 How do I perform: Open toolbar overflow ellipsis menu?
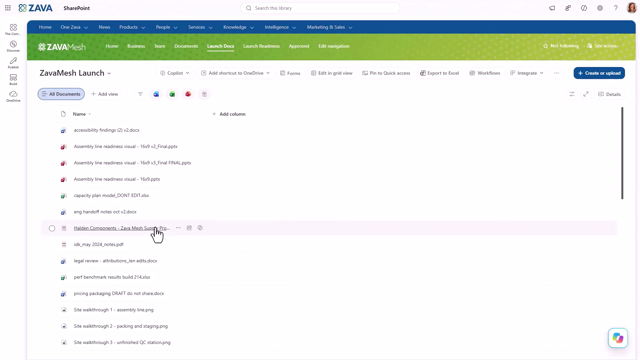click(556, 73)
